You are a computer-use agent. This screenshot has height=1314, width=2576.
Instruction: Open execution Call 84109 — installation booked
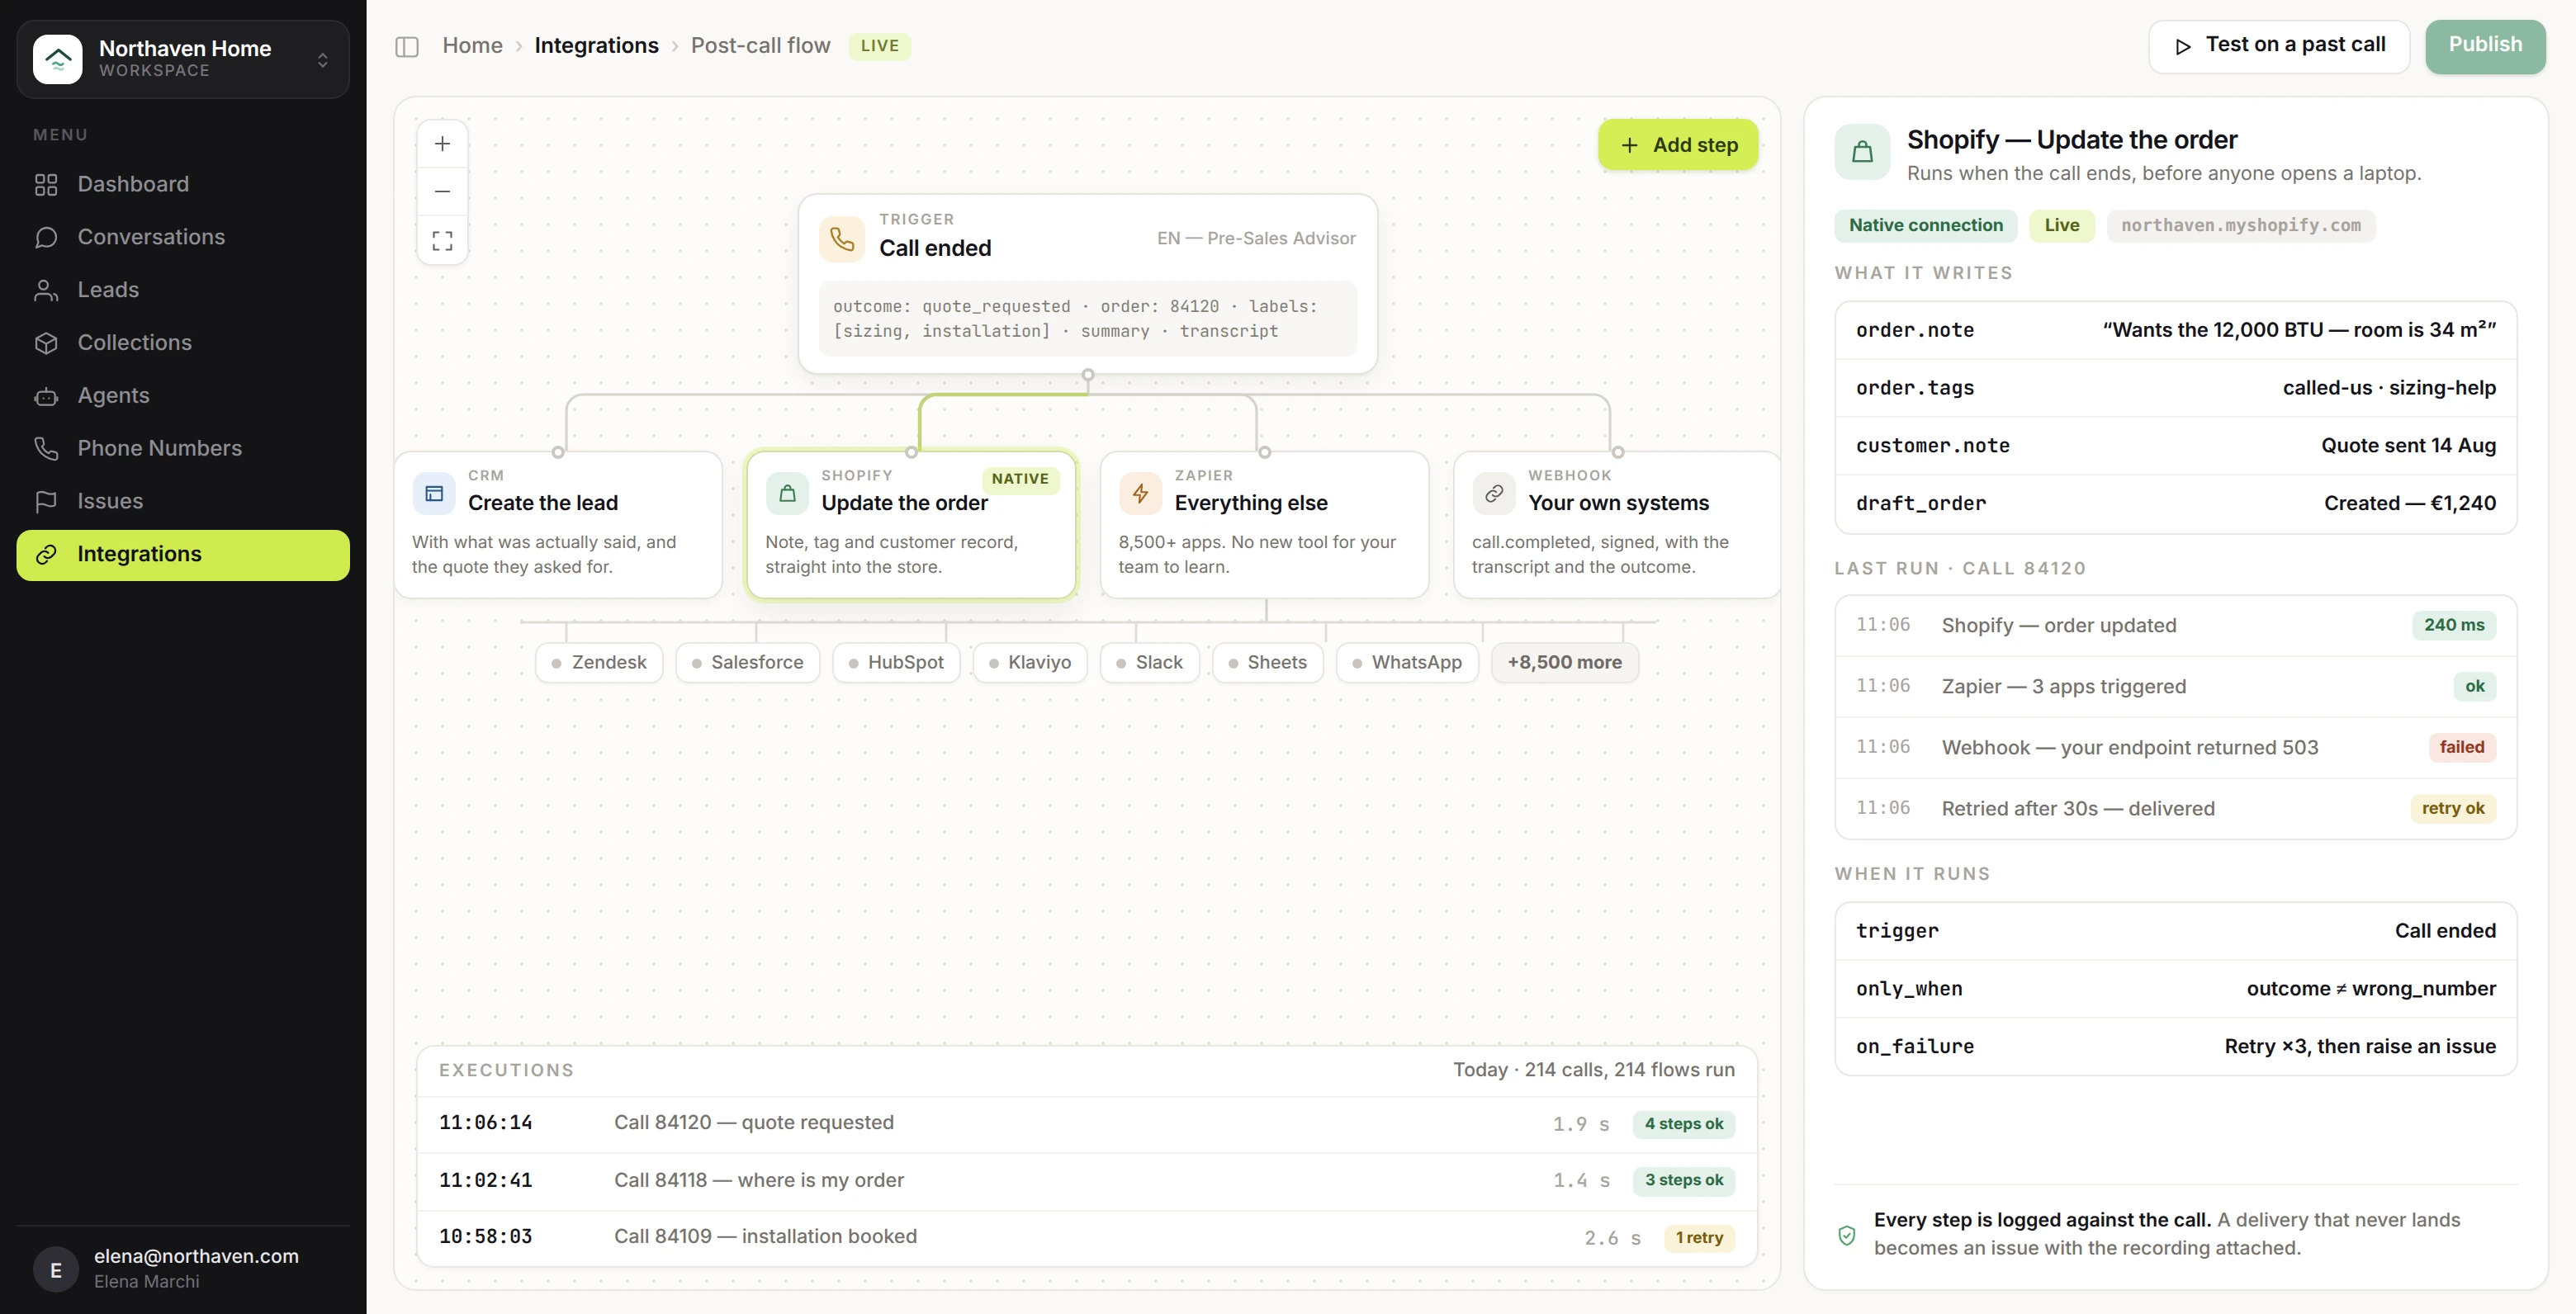click(1086, 1238)
